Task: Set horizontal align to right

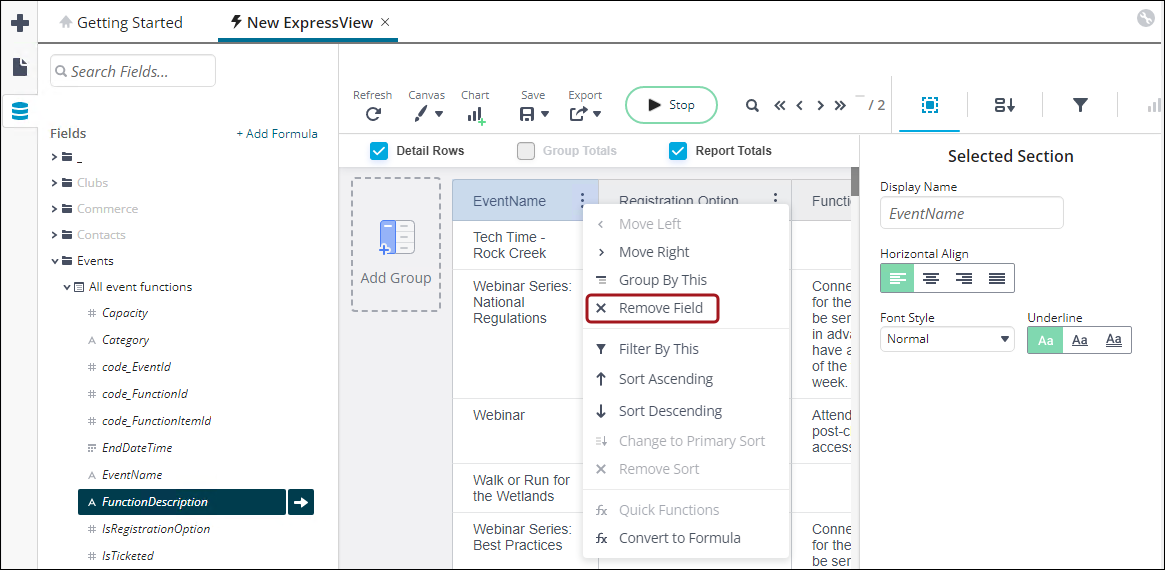Action: 964,279
